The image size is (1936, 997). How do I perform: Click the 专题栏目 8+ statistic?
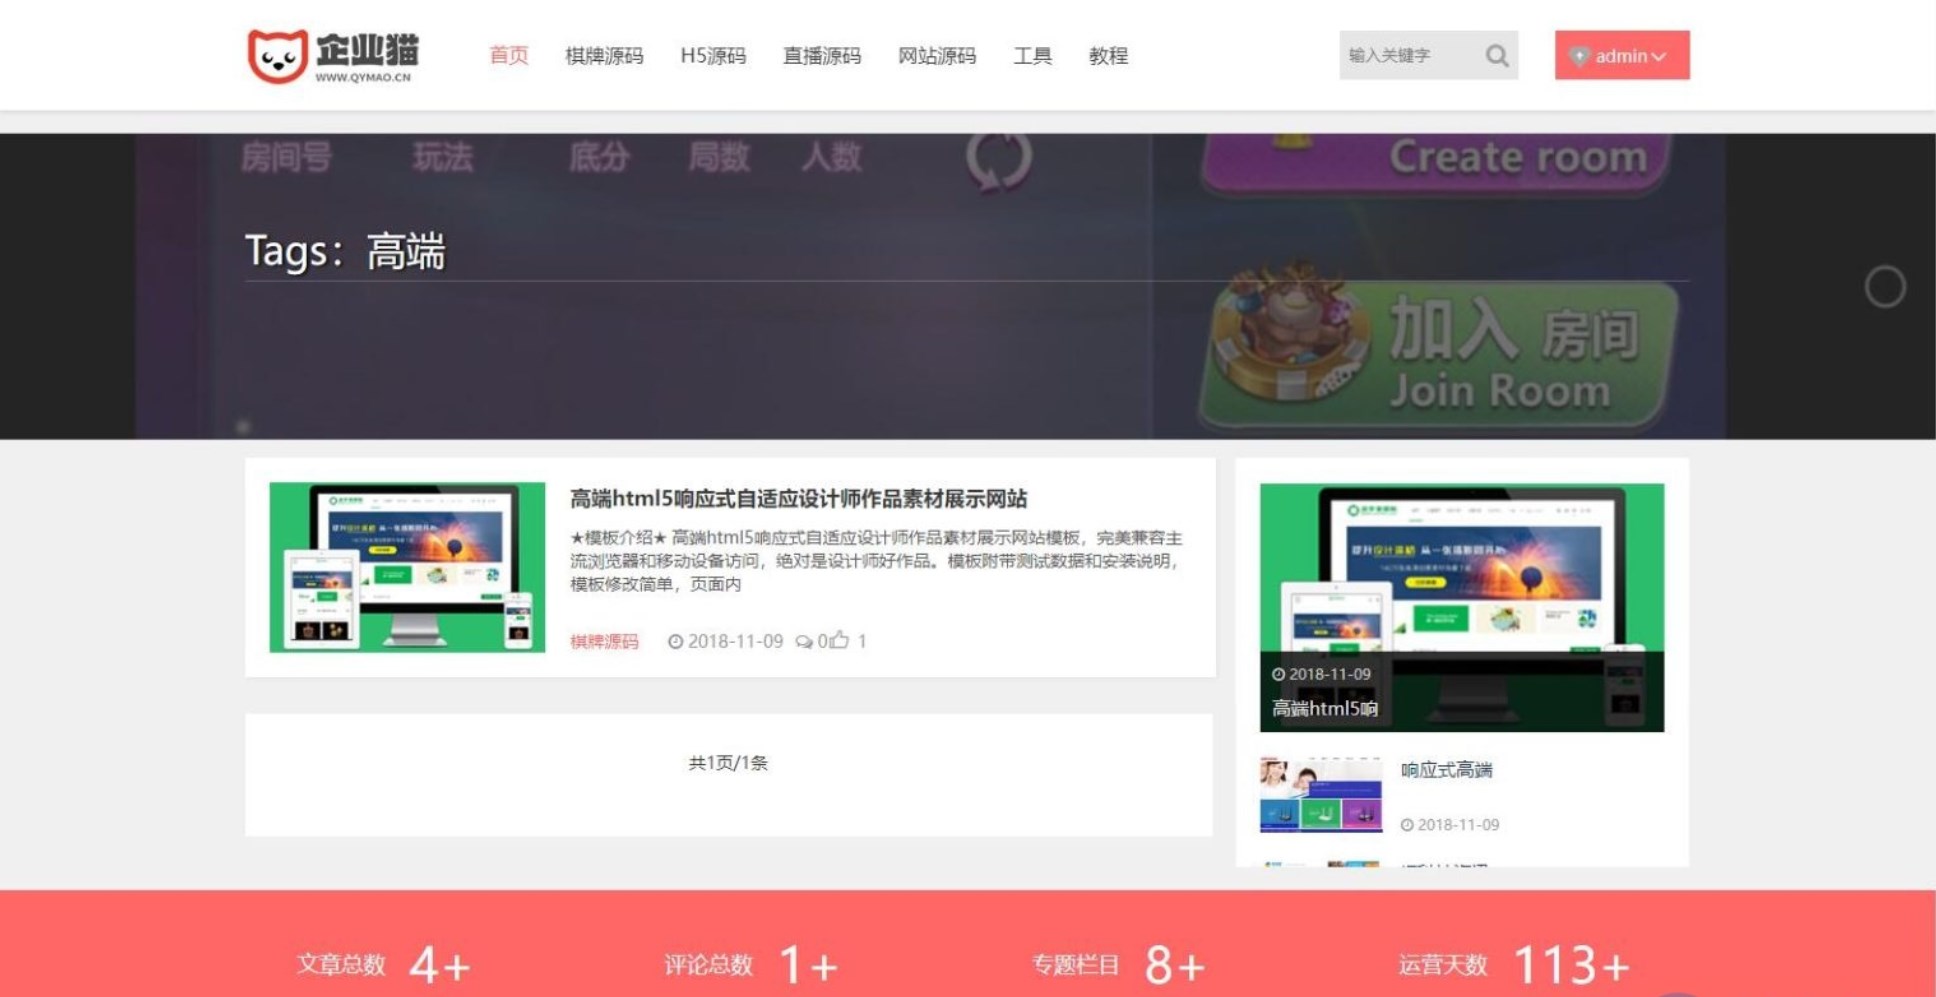point(1118,965)
